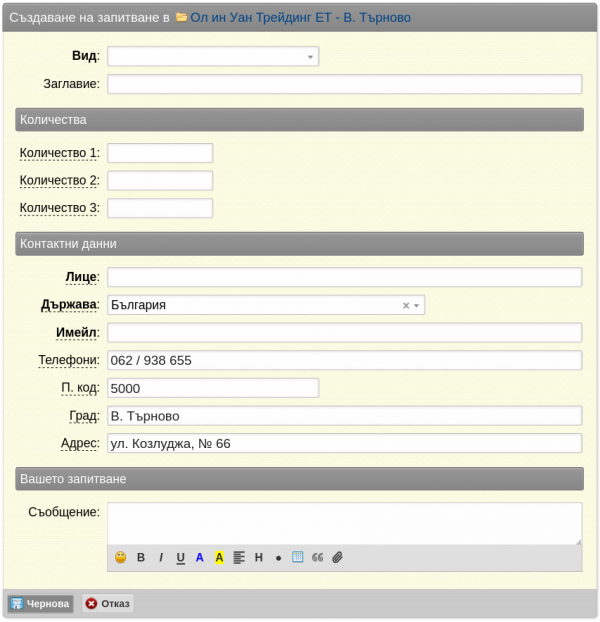Screen dimensions: 600x622
Task: Insert a table into the message
Action: [297, 558]
